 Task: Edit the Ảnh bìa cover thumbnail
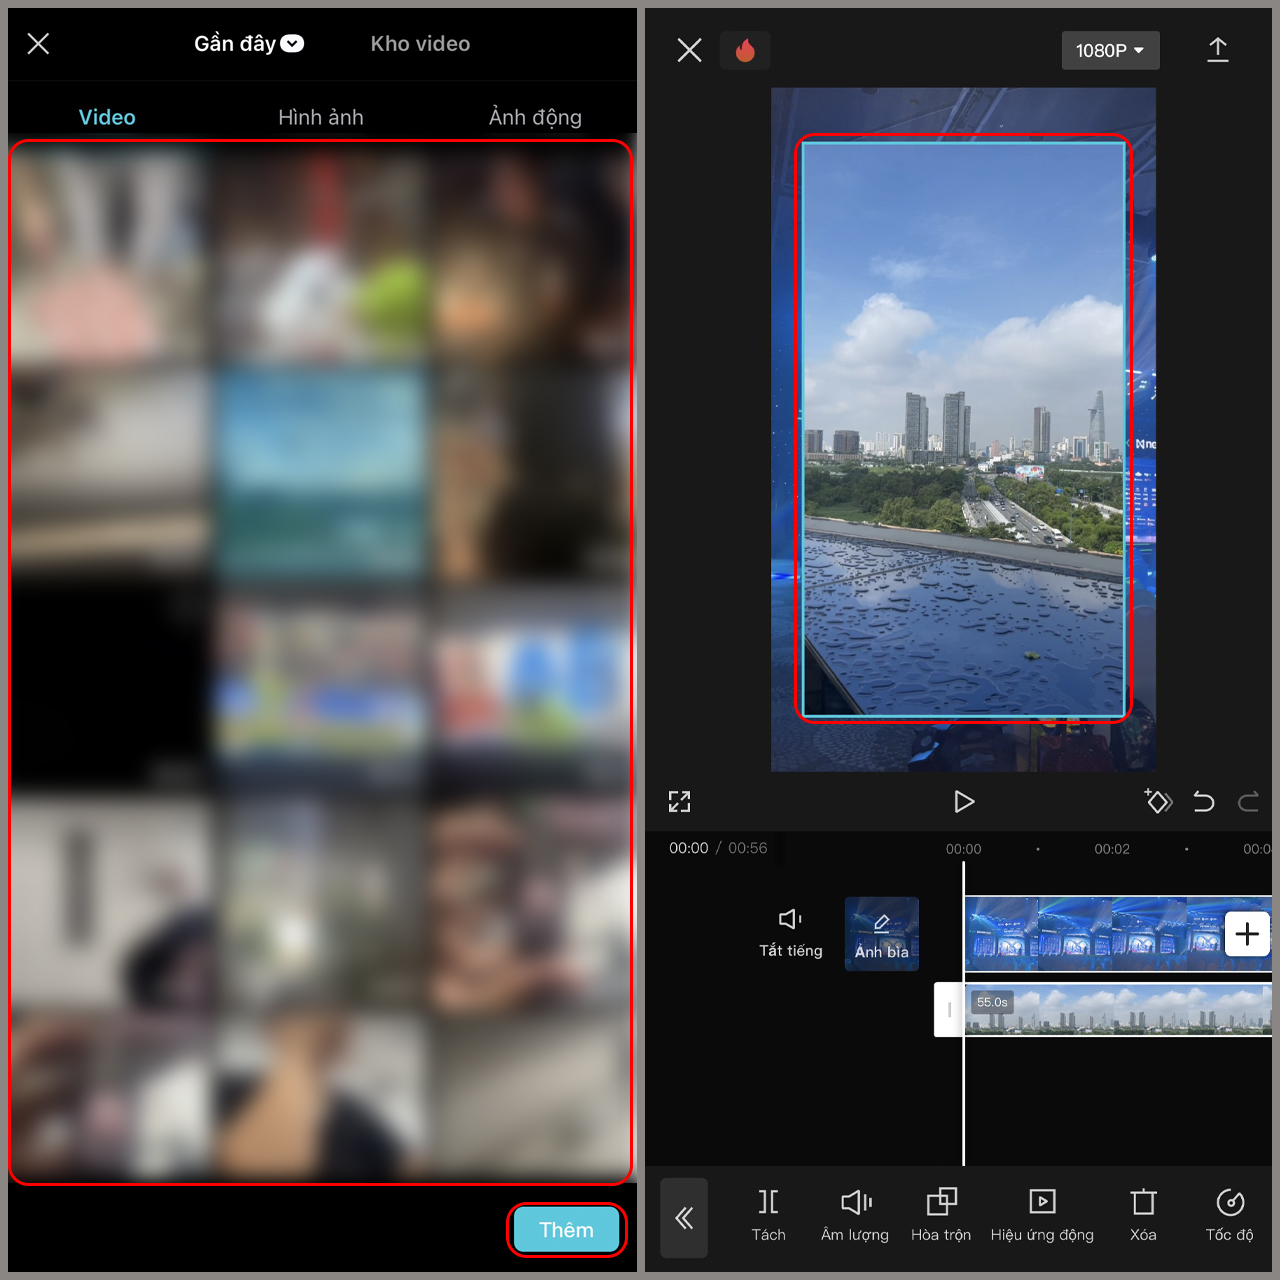882,933
